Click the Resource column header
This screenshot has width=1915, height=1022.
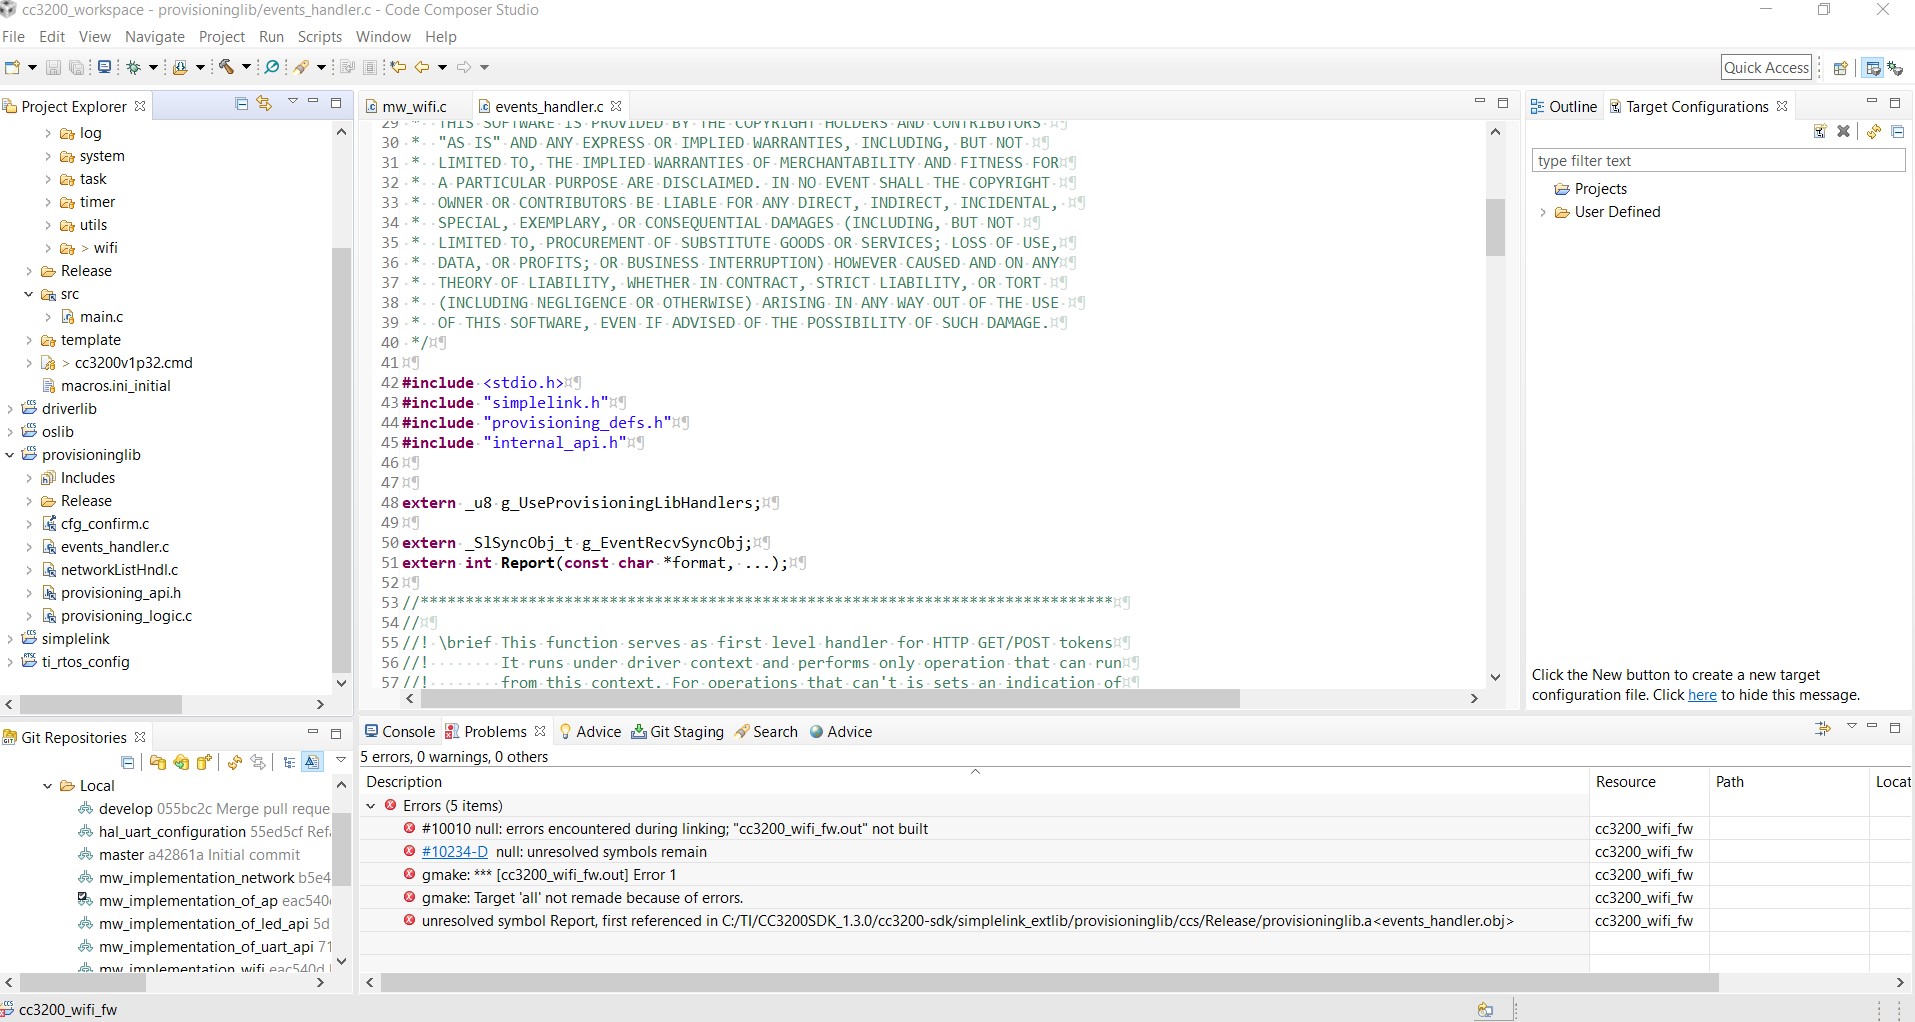tap(1648, 782)
